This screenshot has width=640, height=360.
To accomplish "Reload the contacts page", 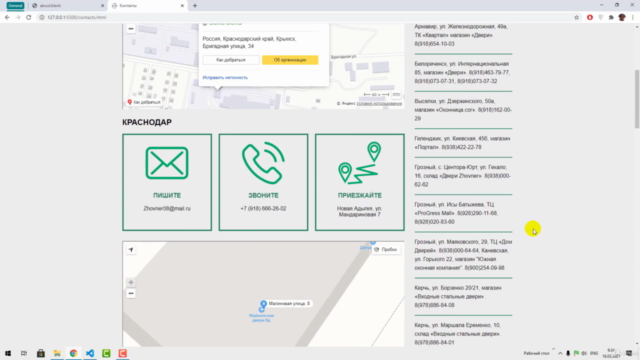I will 29,18.
